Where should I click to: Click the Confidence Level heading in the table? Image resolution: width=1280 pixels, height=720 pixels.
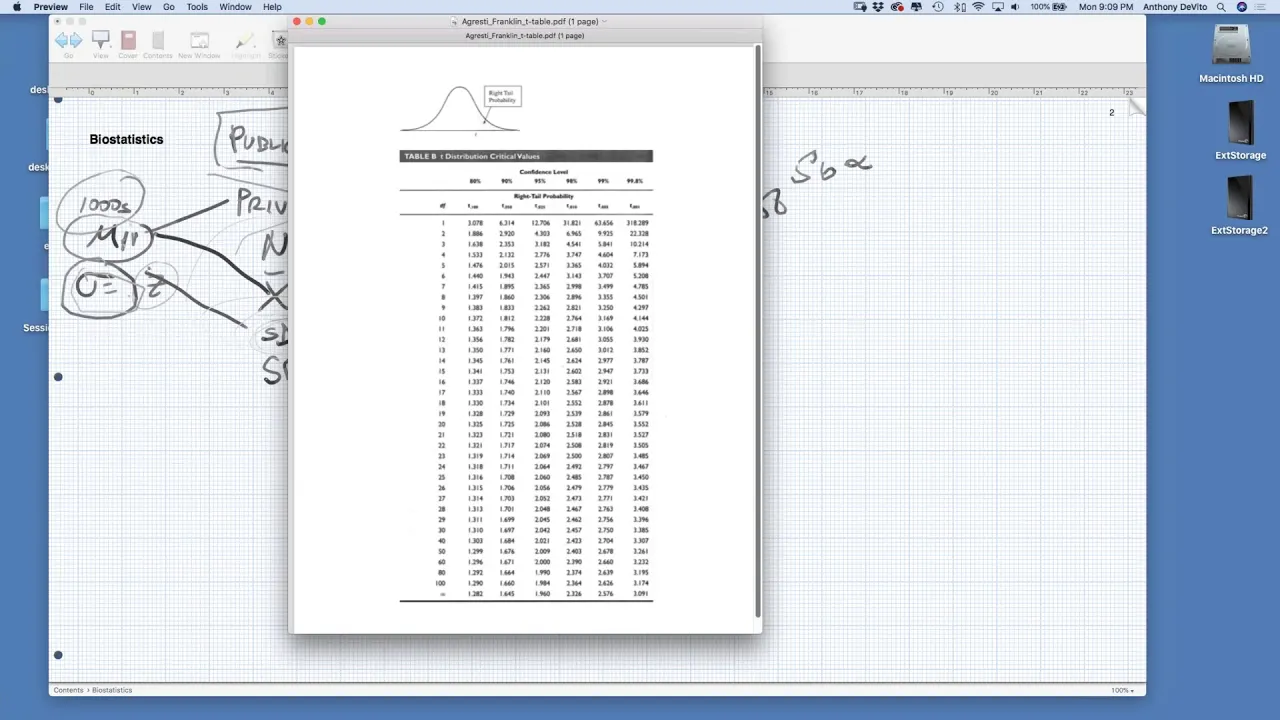pos(543,172)
